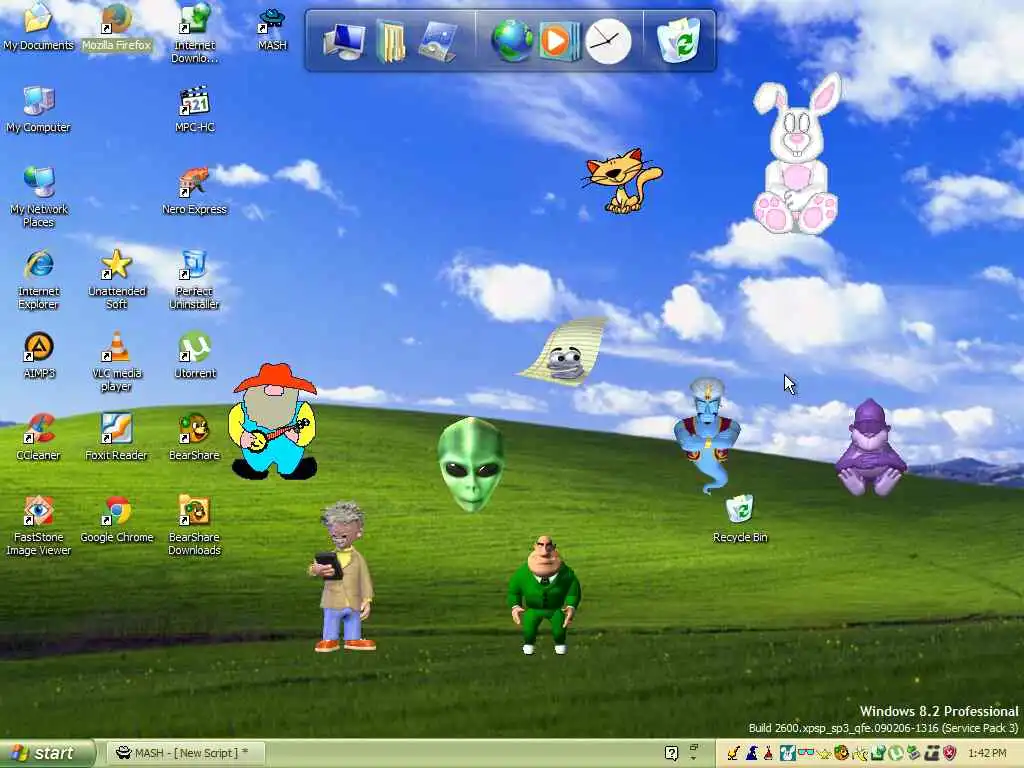The width and height of the screenshot is (1024, 768).
Task: Click the analog clock in the dock
Action: pos(608,41)
